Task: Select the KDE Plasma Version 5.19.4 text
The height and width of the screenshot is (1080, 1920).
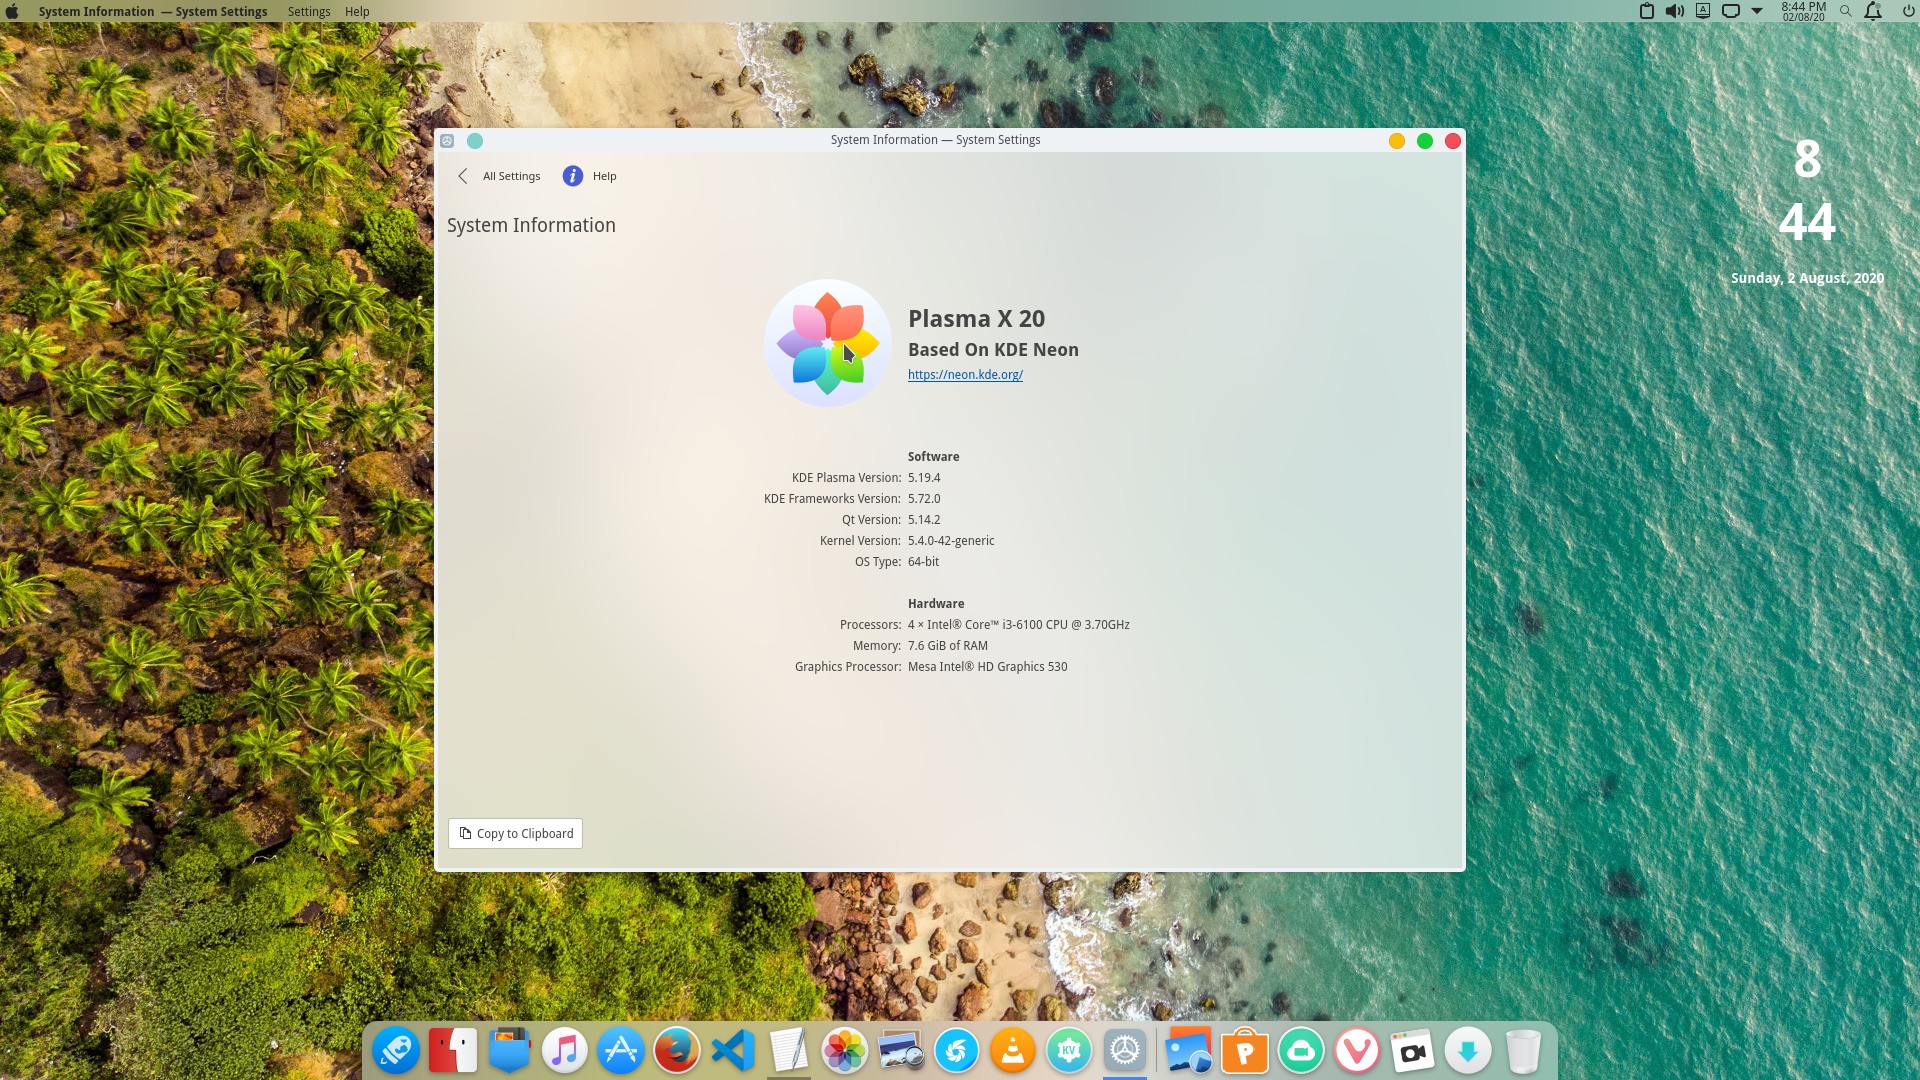Action: pos(924,478)
